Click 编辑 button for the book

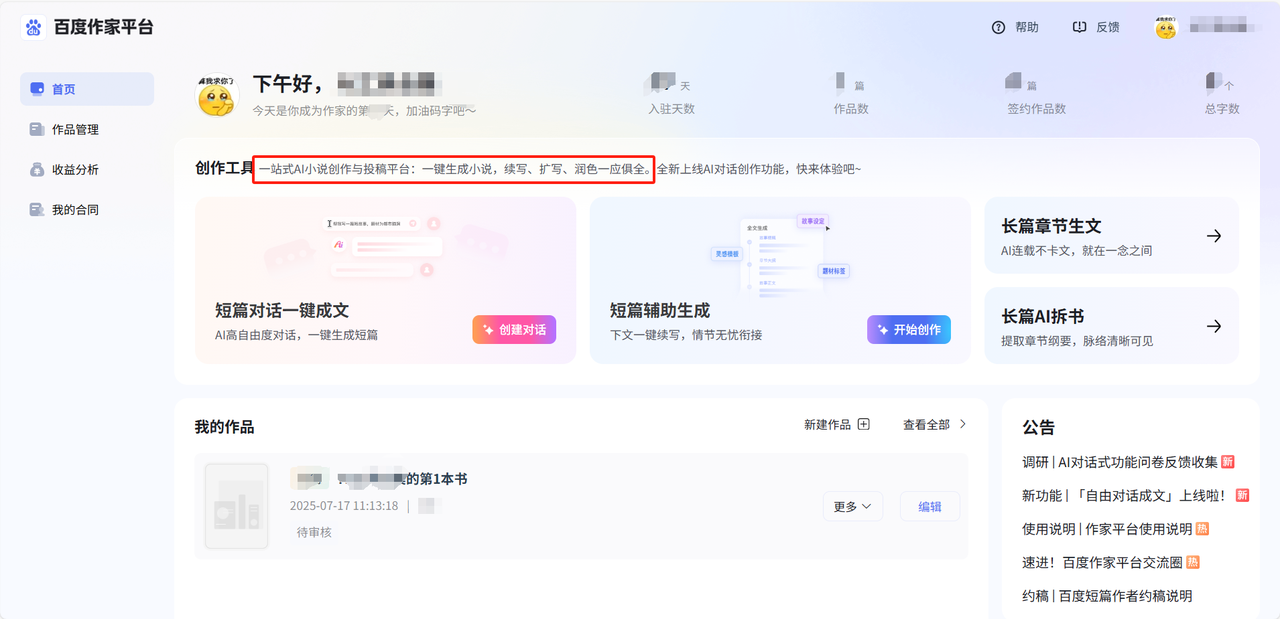point(930,507)
